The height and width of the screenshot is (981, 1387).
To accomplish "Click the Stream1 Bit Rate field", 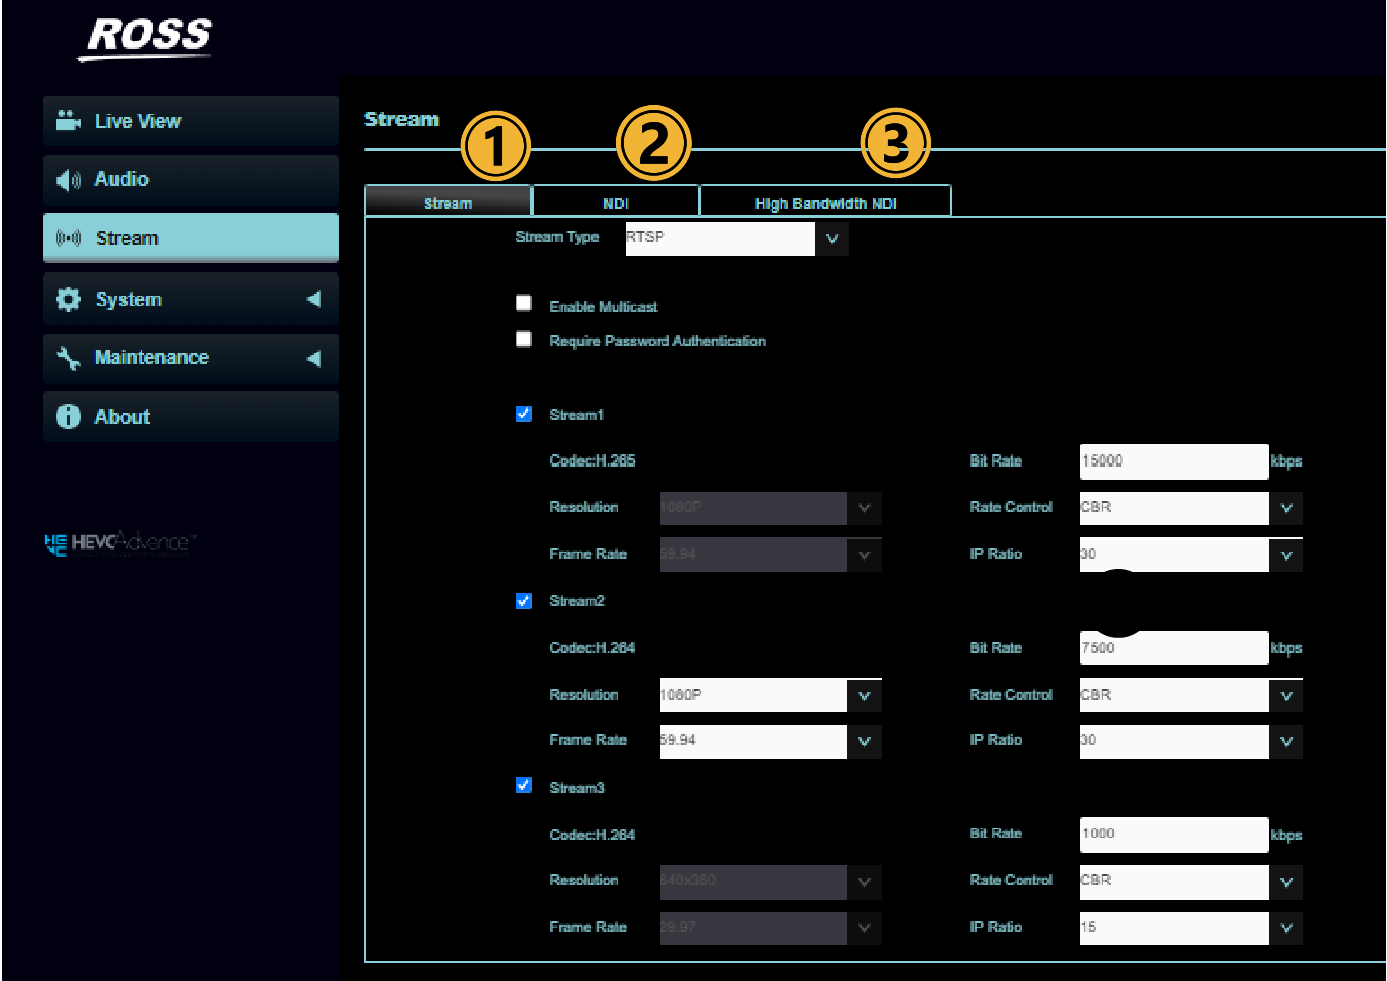I will tap(1173, 461).
